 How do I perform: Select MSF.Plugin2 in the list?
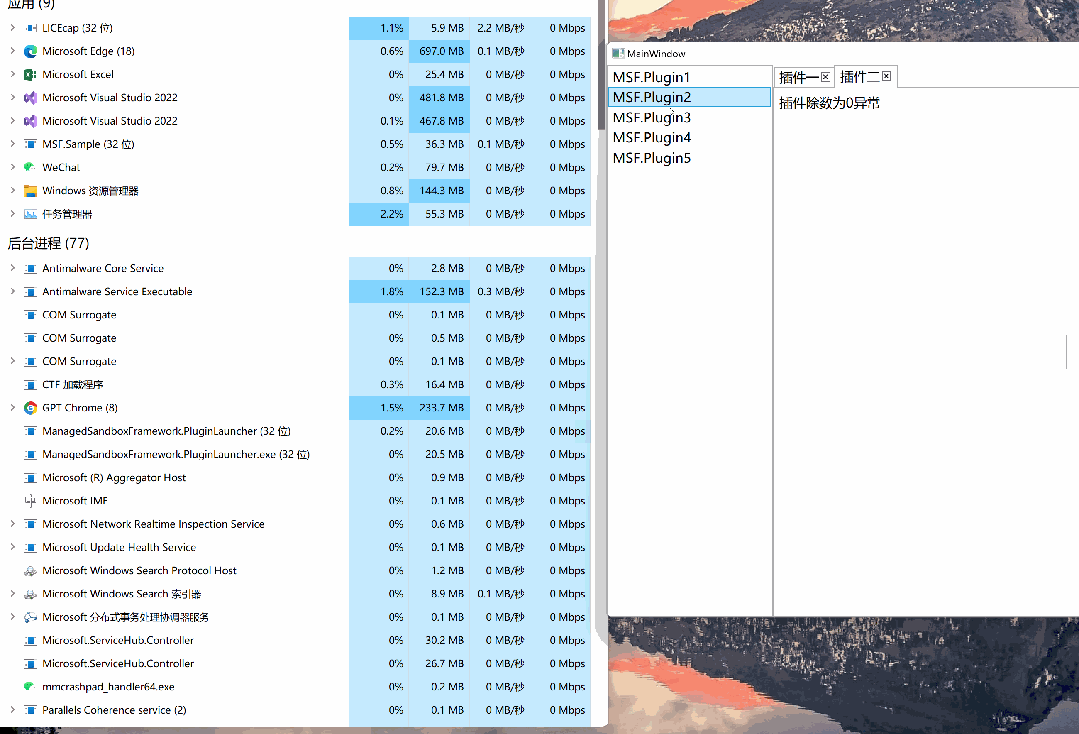click(690, 97)
